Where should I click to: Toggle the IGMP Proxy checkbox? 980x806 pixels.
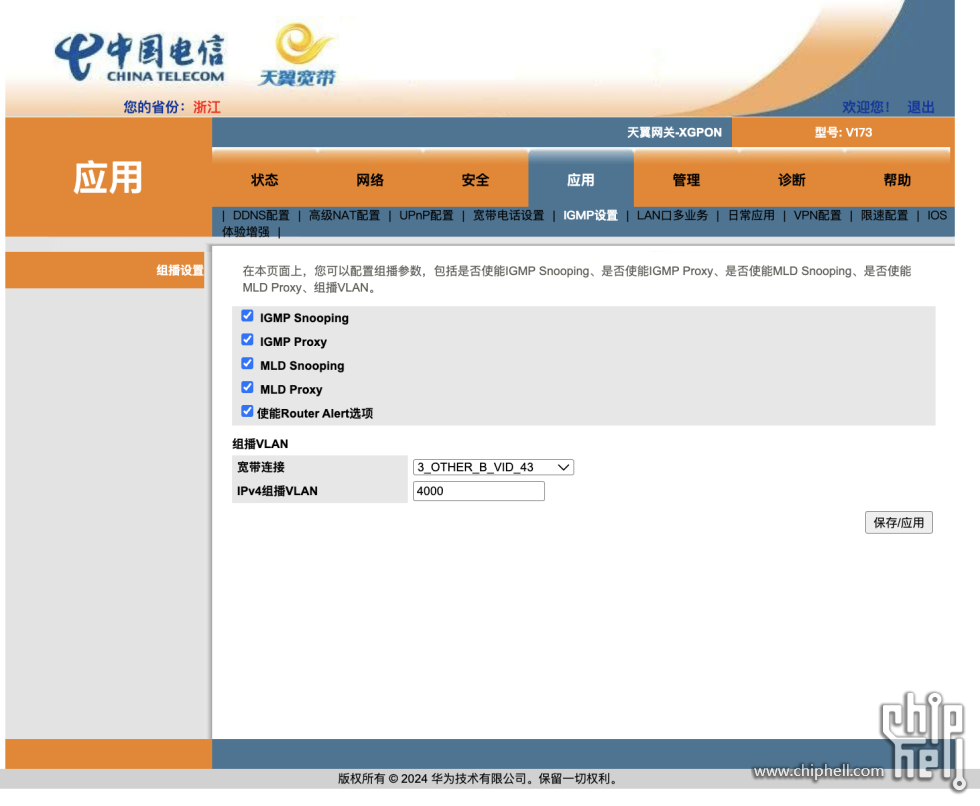[248, 340]
